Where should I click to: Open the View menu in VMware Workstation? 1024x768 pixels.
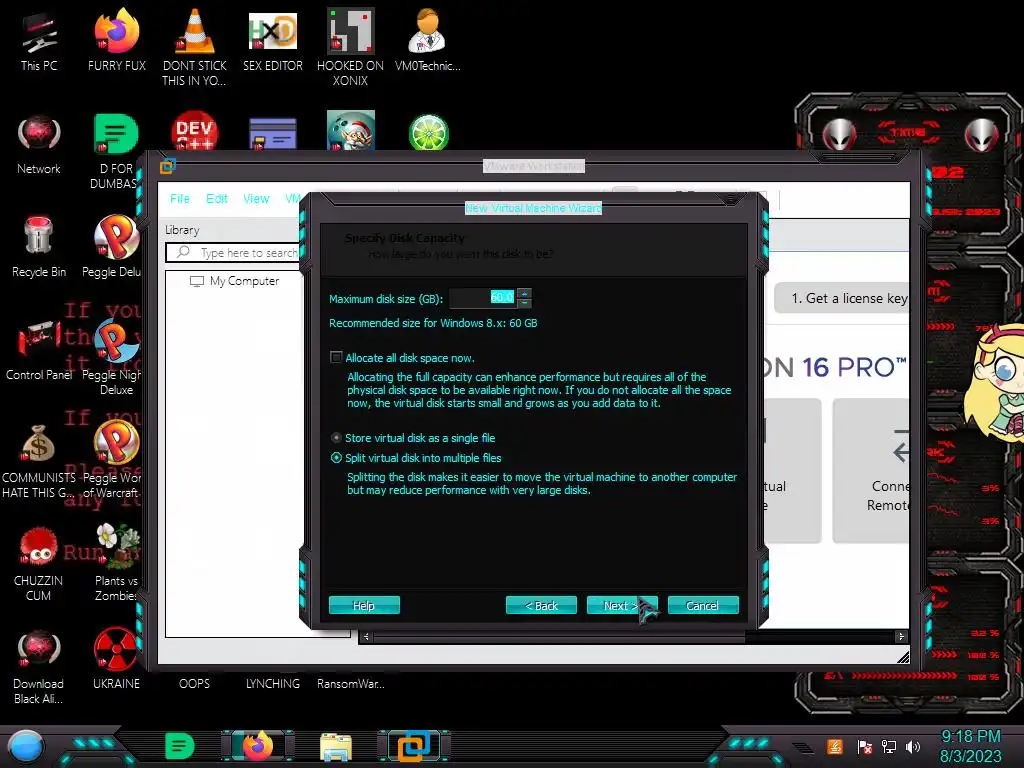pyautogui.click(x=256, y=199)
